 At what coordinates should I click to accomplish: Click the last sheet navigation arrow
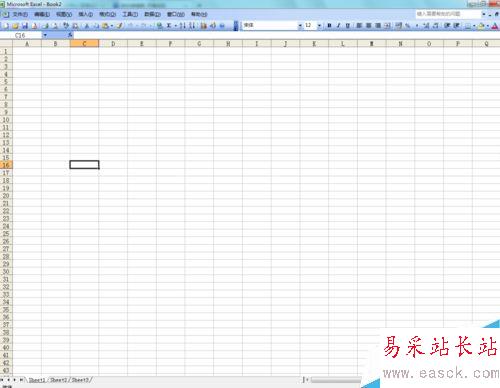tap(21, 380)
